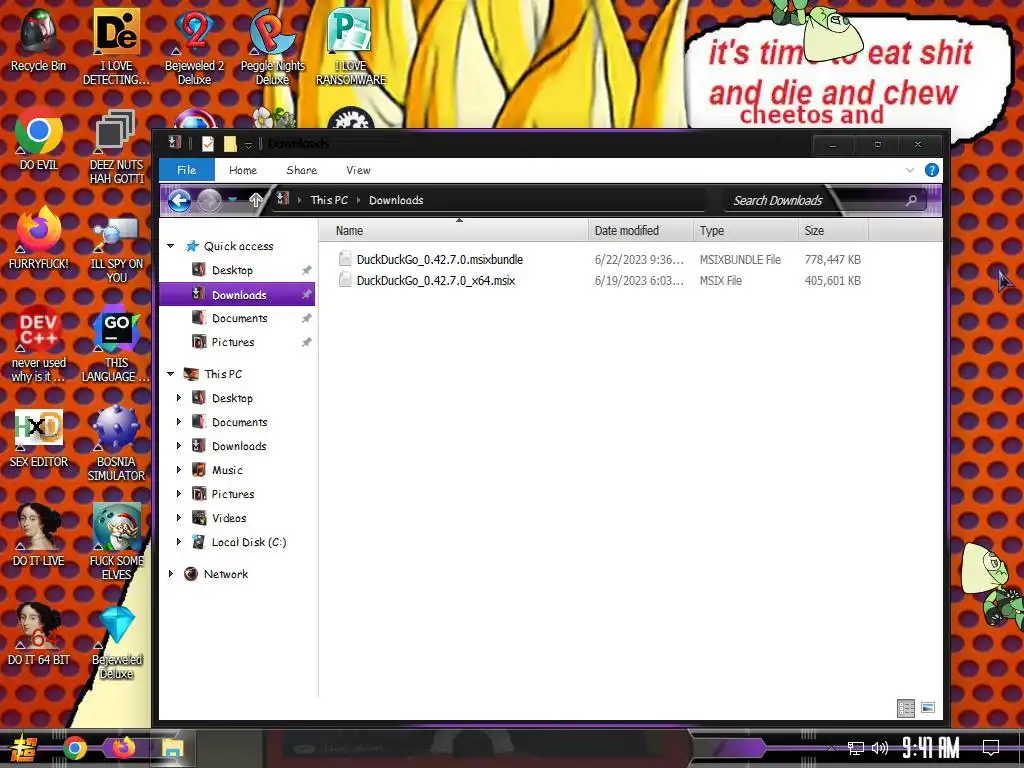Open the 'BOSNIA SIMULATOR' desktop icon
1024x768 pixels.
click(x=116, y=443)
